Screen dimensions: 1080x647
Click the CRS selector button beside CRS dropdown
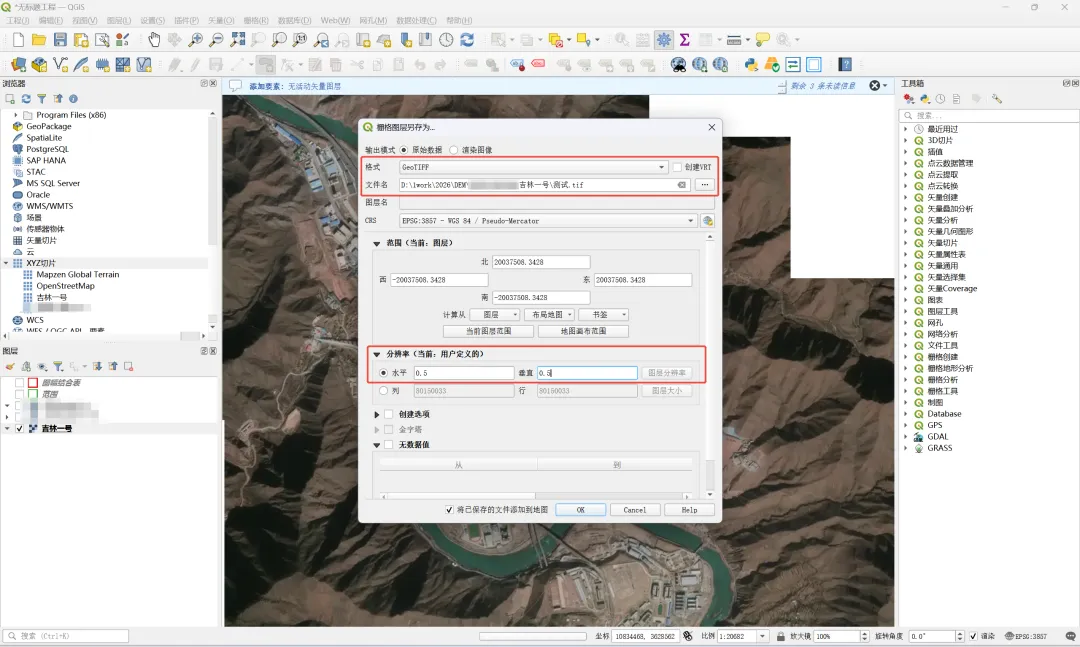click(707, 220)
